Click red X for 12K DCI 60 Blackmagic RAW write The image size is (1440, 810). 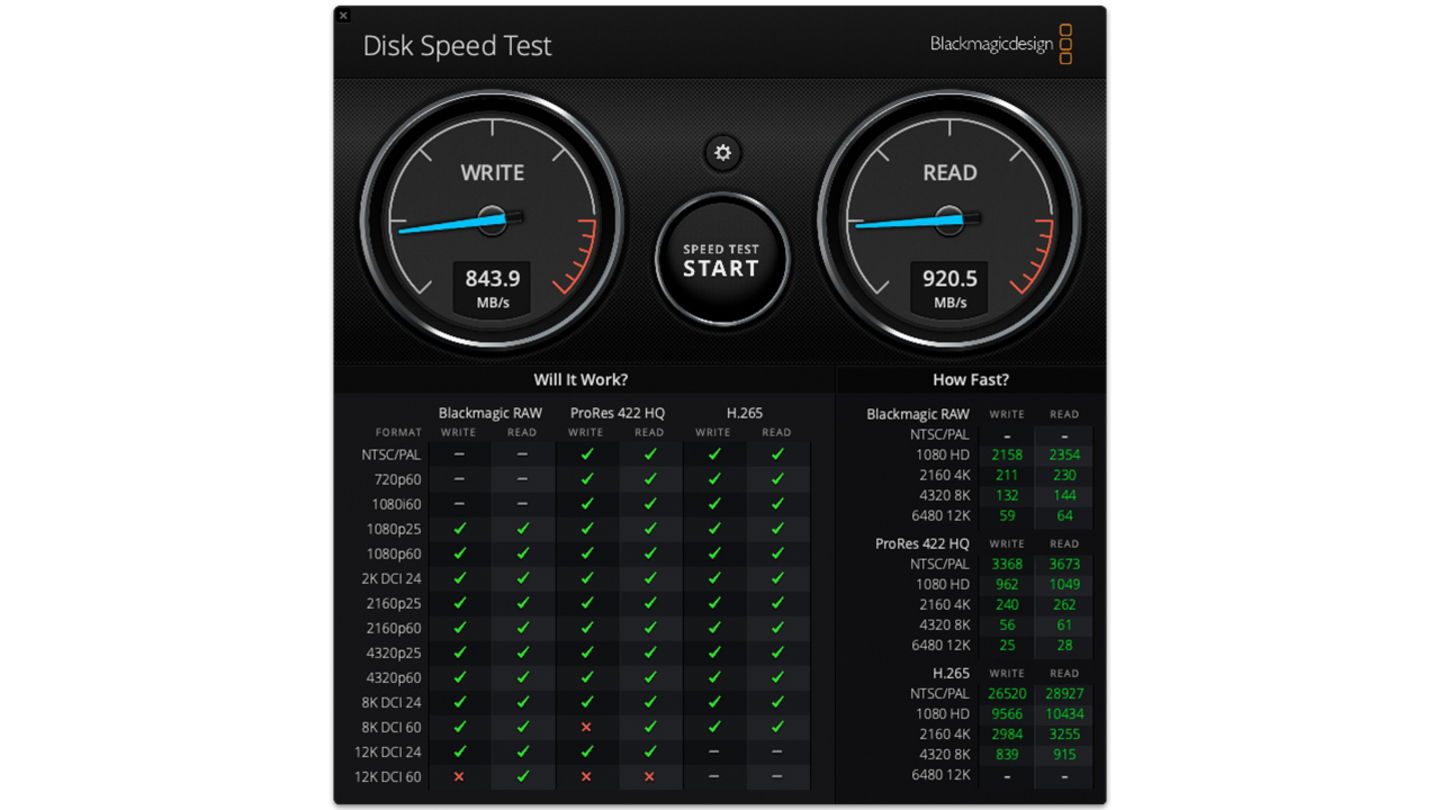click(x=459, y=777)
